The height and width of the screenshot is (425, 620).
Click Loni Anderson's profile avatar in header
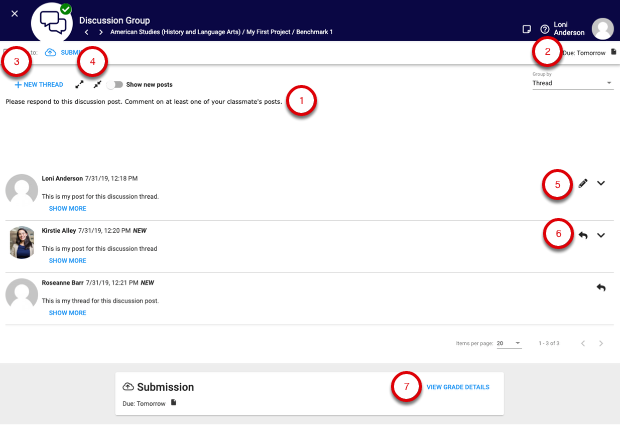602,29
